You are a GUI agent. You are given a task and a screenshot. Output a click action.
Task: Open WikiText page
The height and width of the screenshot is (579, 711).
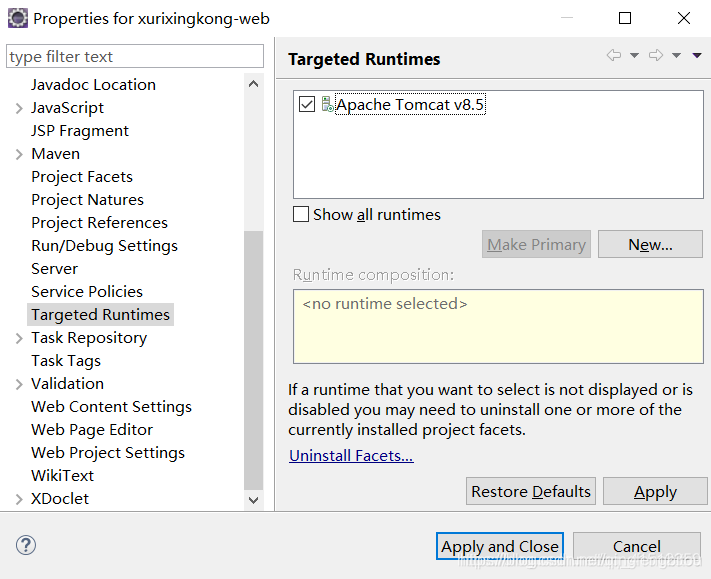(63, 476)
